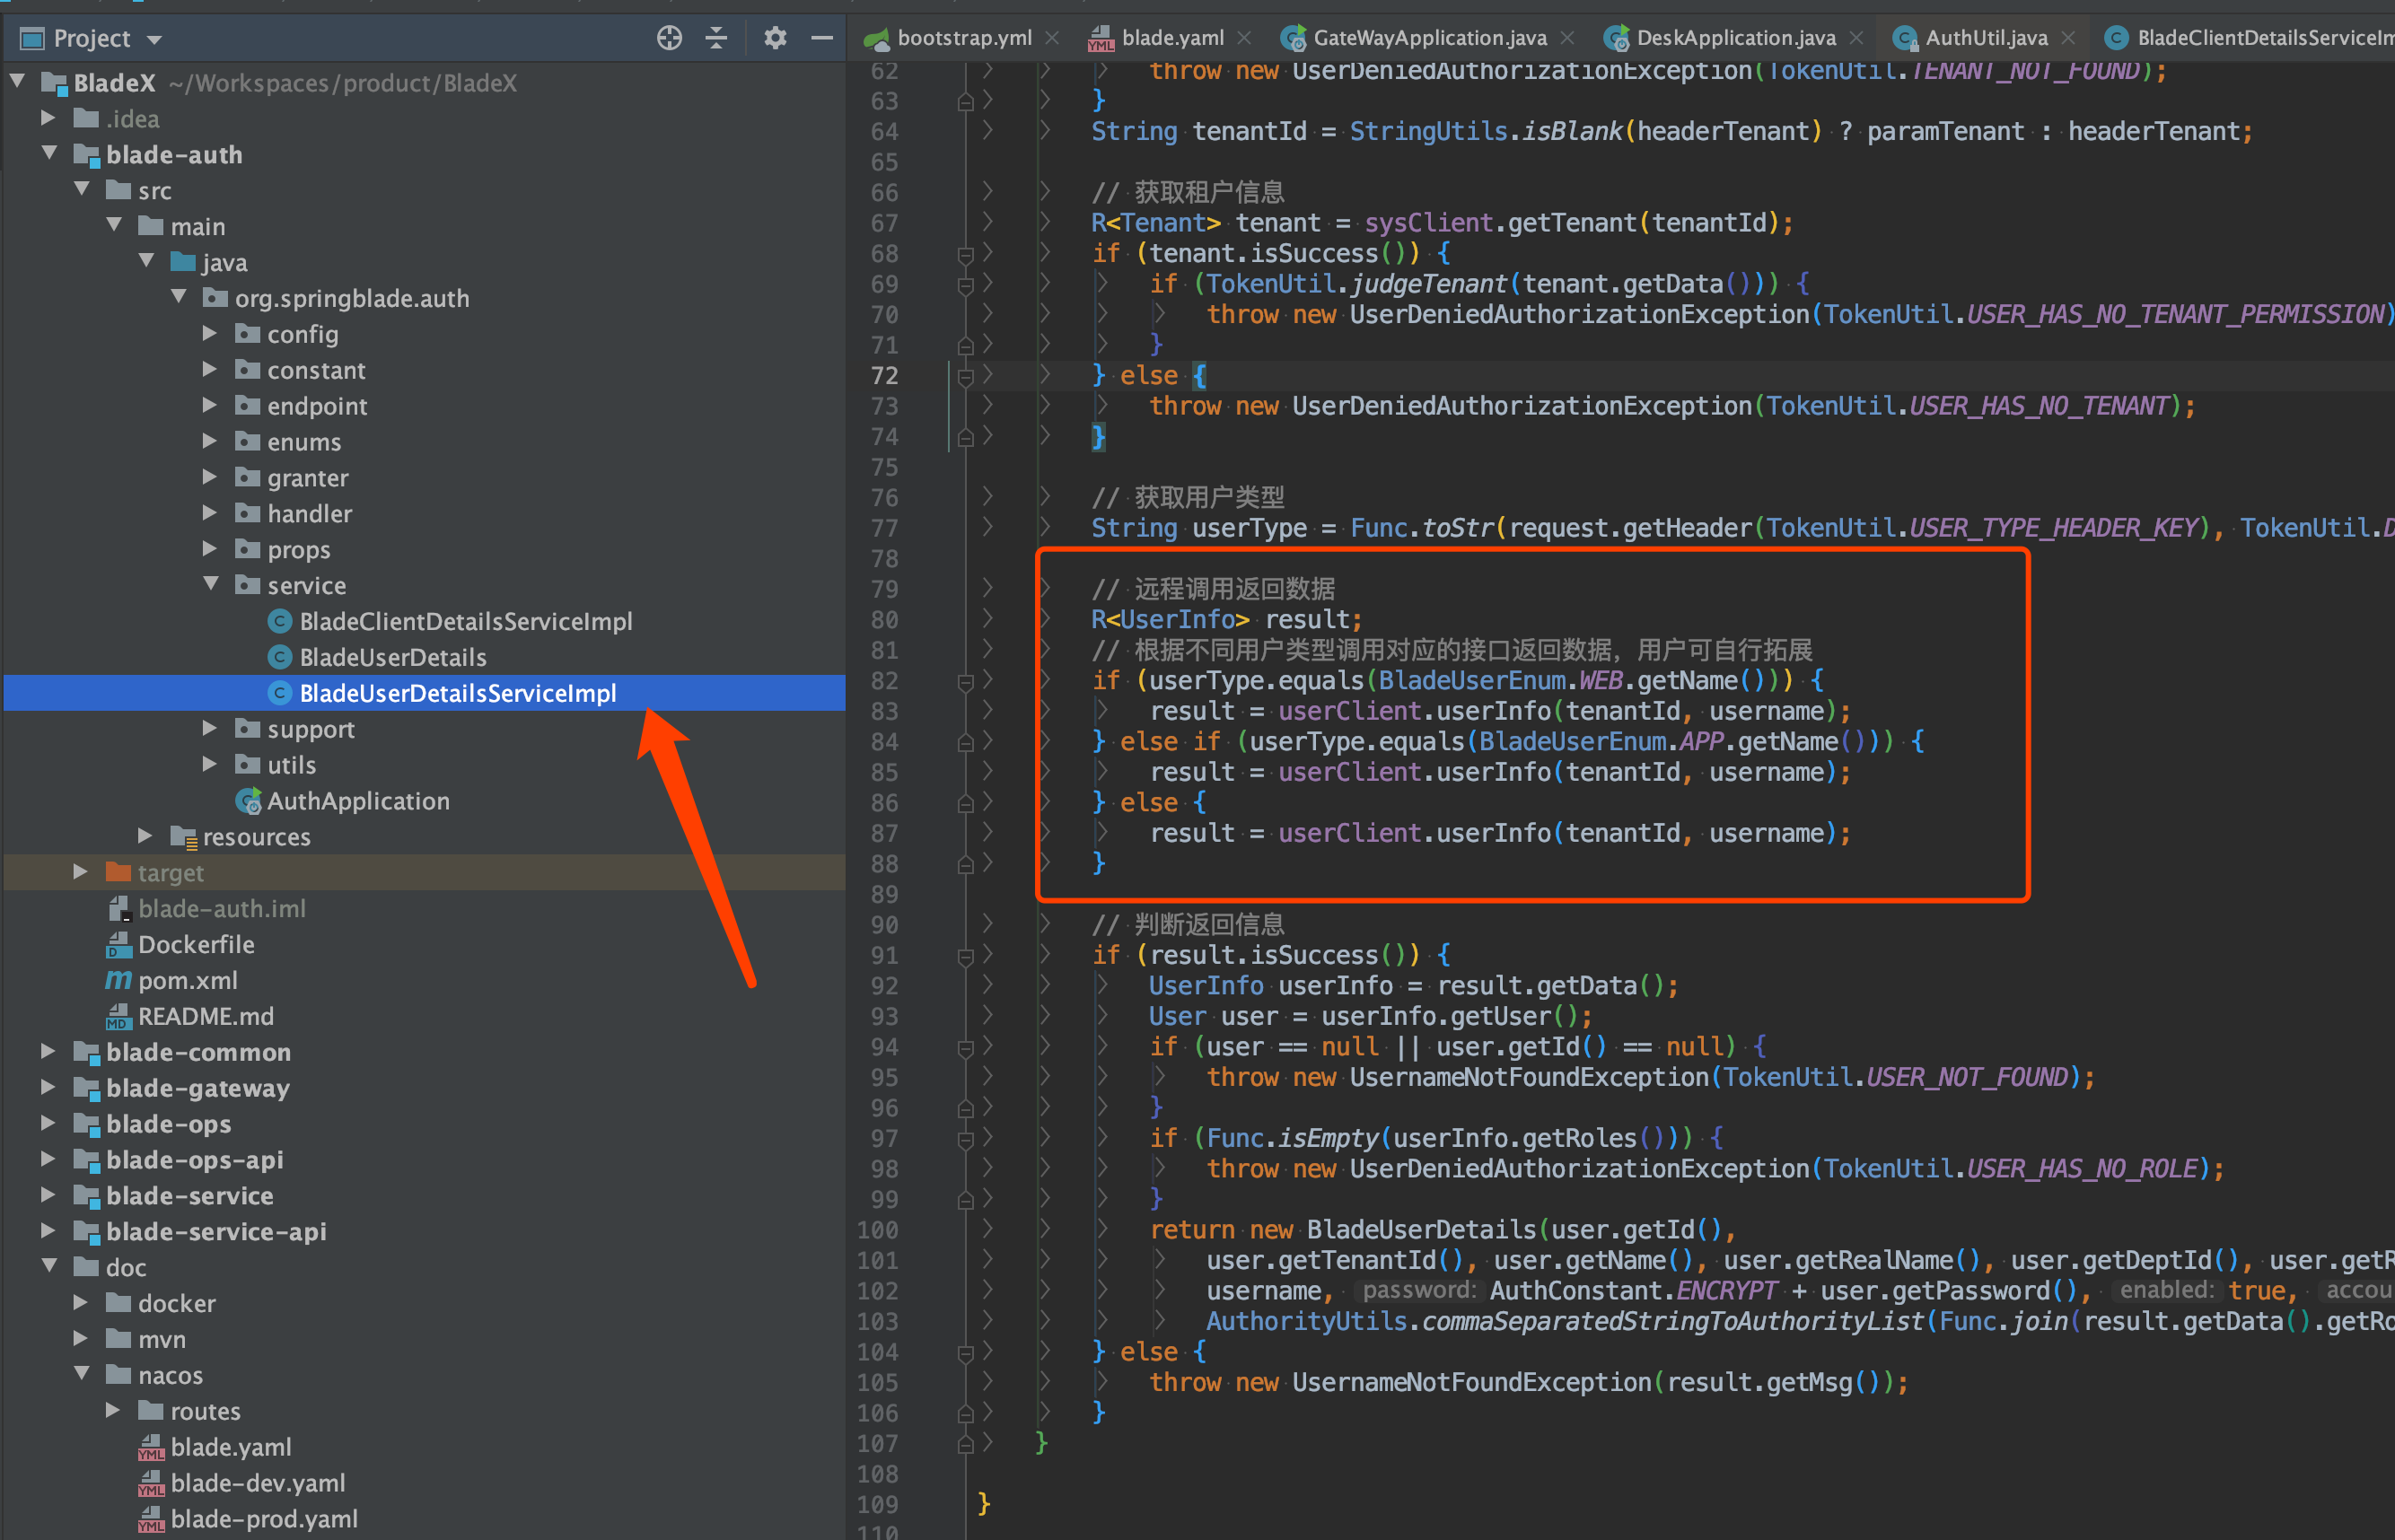Collapse the blade-auth module

pyautogui.click(x=50, y=152)
